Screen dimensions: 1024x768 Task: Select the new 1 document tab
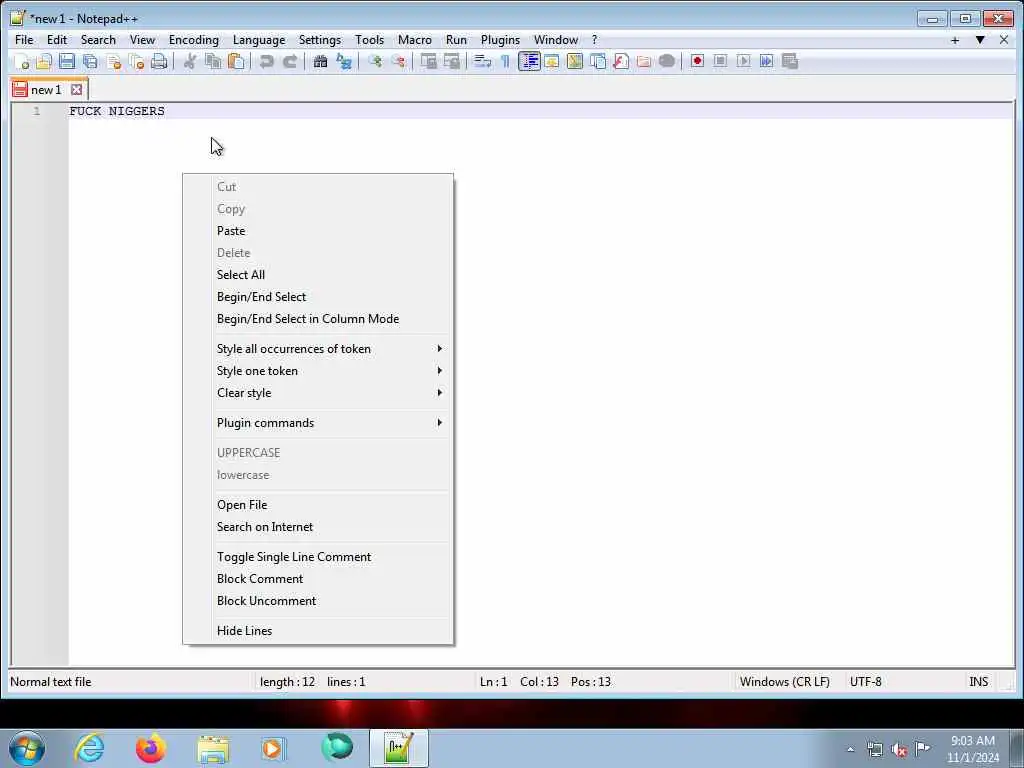tap(46, 90)
